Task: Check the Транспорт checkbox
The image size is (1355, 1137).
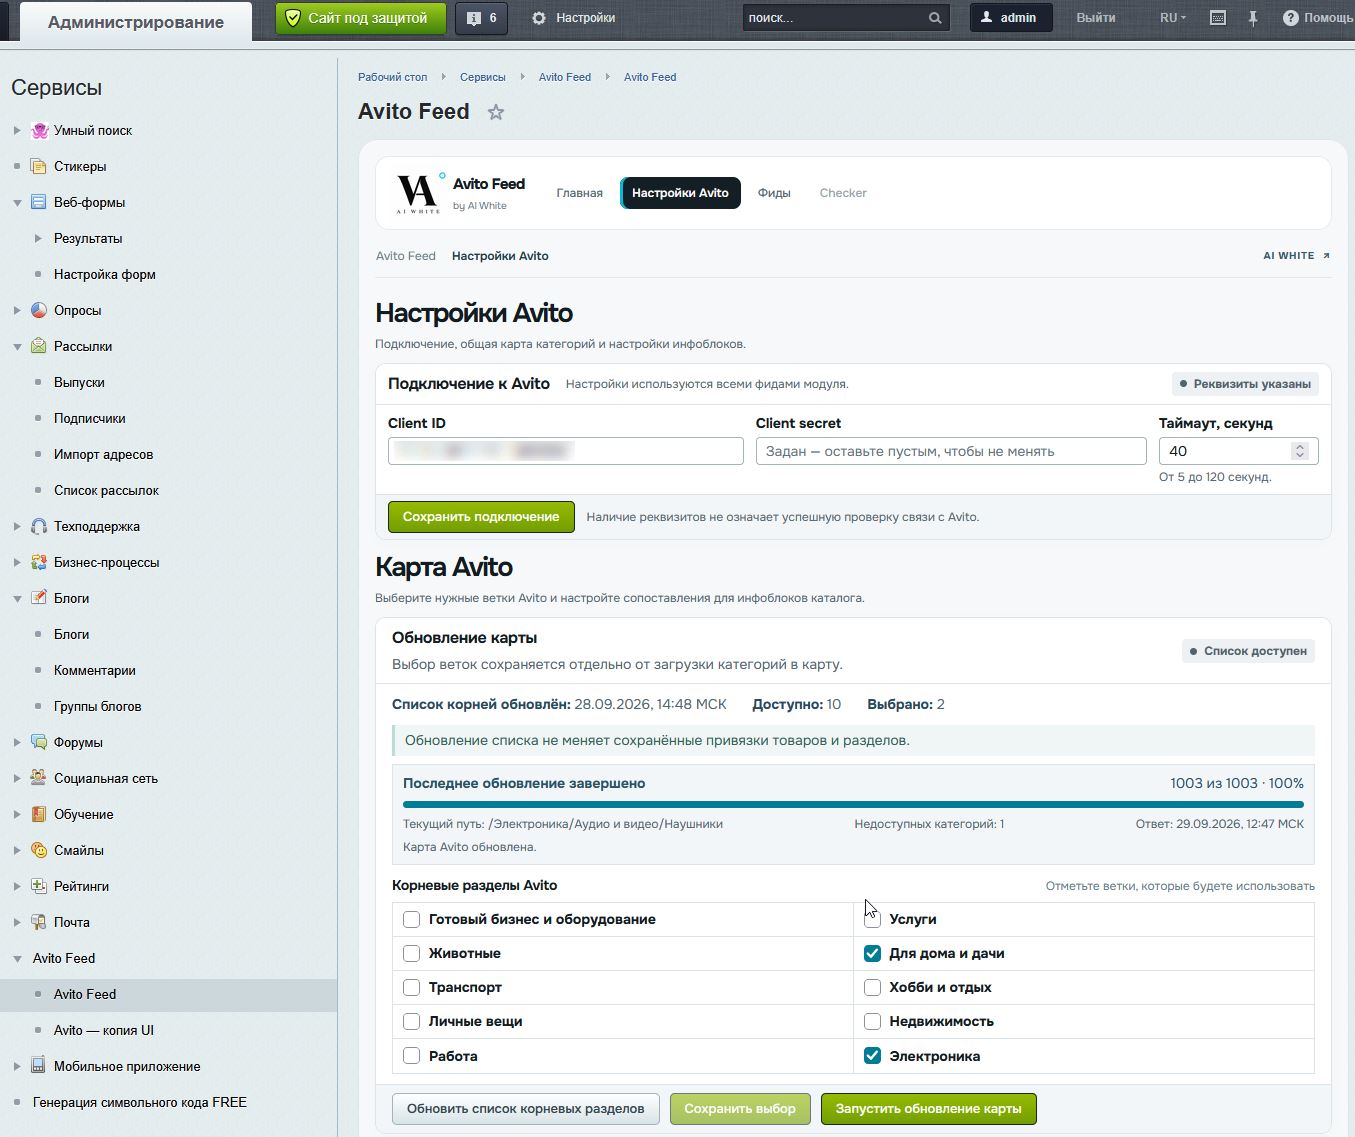Action: 411,987
